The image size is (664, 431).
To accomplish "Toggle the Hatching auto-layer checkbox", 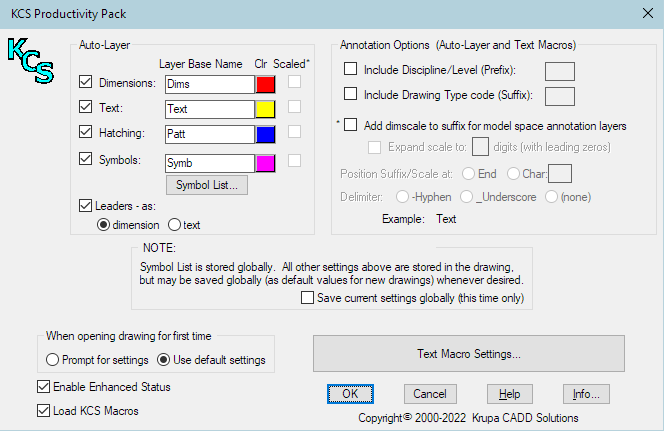I will (86, 132).
